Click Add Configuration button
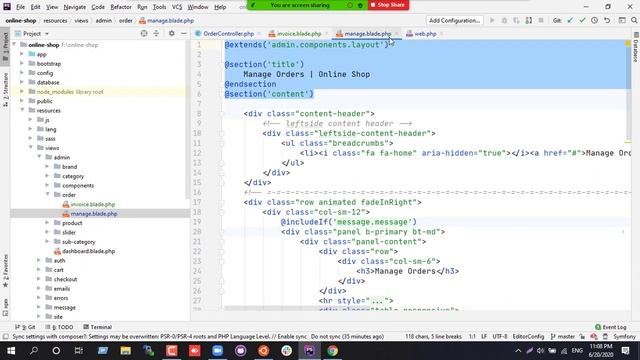The width and height of the screenshot is (640, 360). pos(454,20)
